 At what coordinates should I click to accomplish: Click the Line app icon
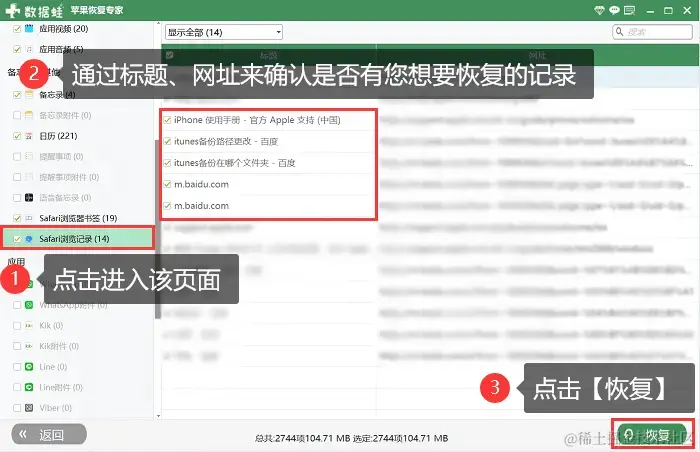click(x=29, y=367)
